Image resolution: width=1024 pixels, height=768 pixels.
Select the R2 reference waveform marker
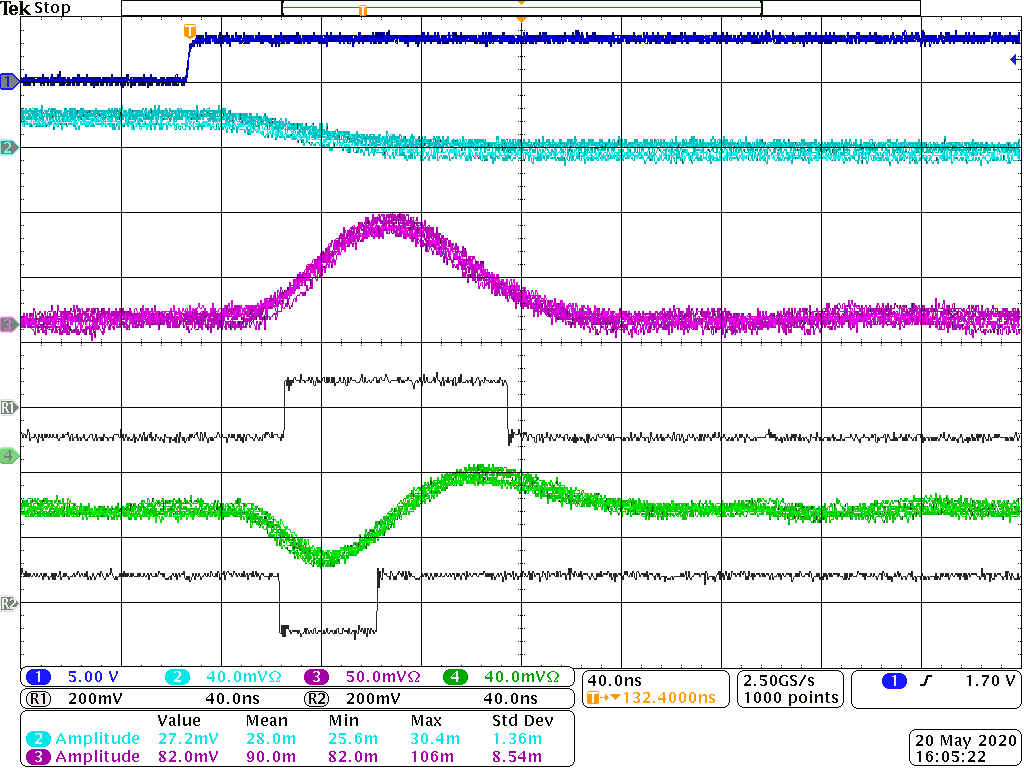click(9, 603)
